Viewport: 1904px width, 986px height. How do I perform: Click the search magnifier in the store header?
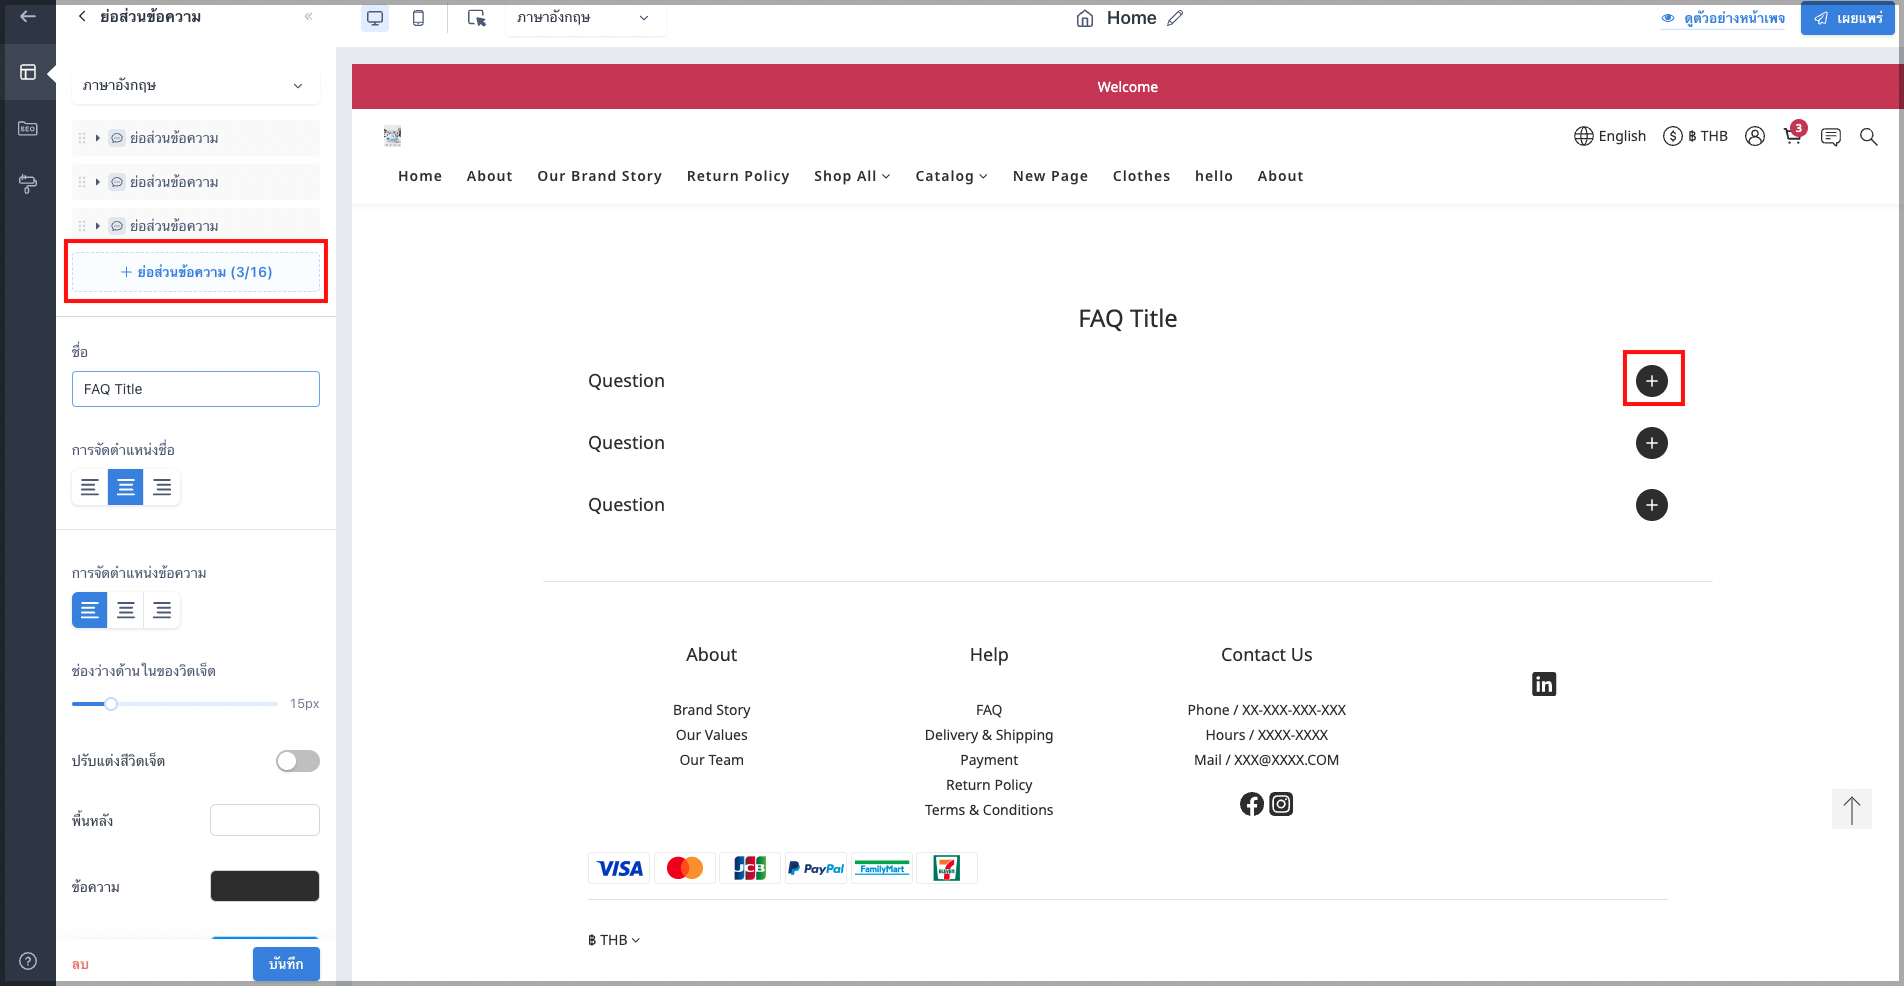(x=1868, y=136)
